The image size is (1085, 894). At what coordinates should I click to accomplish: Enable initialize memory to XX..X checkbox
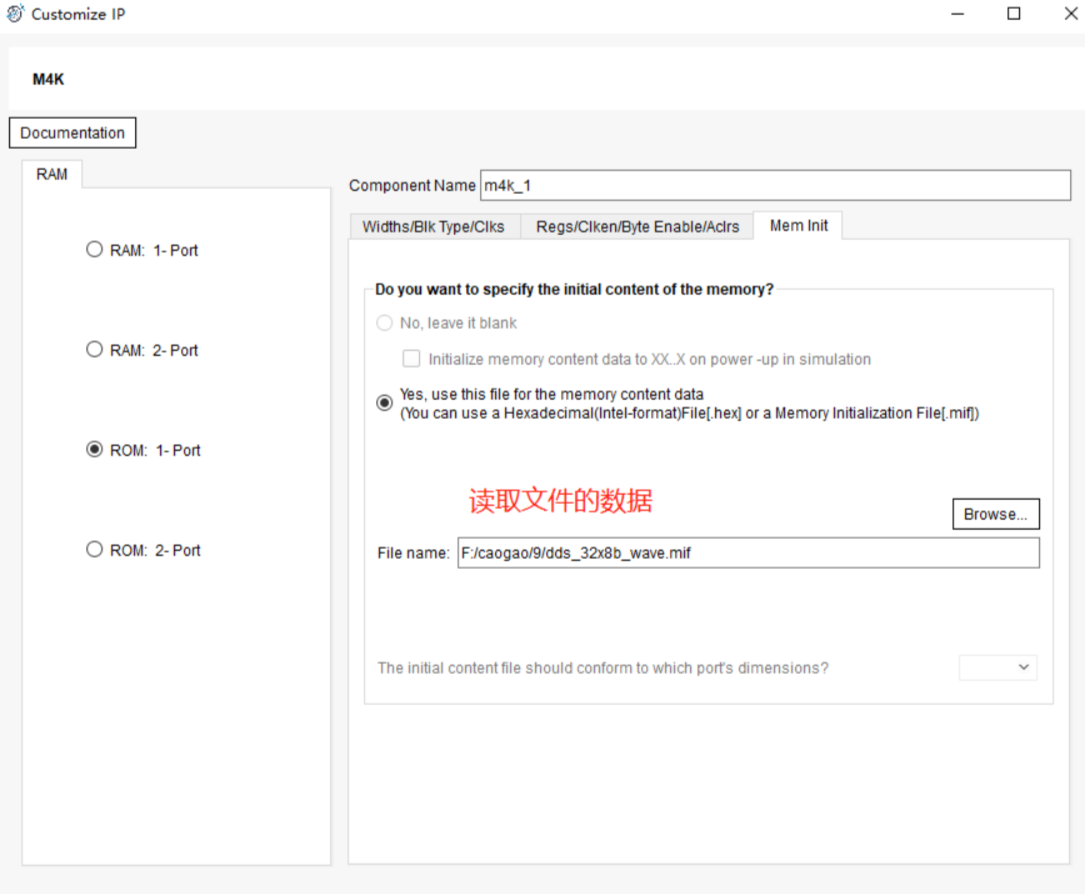(x=411, y=359)
